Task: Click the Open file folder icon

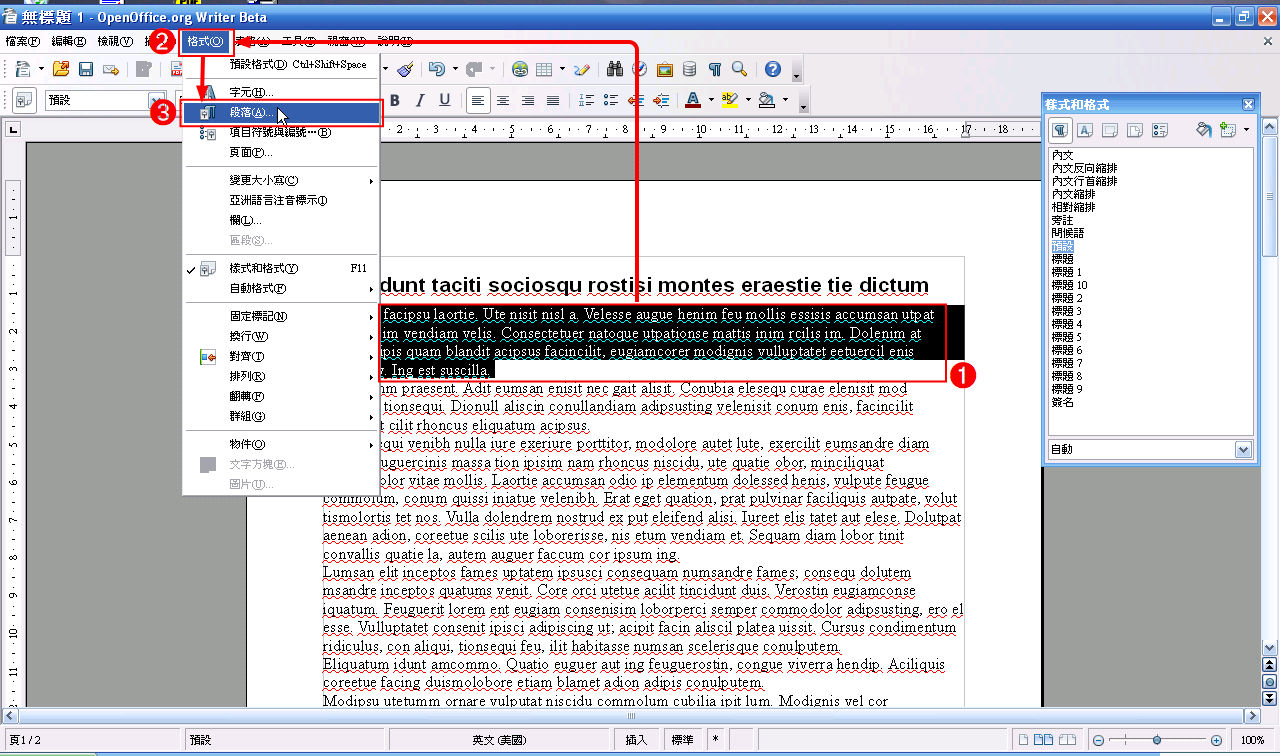Action: point(62,69)
